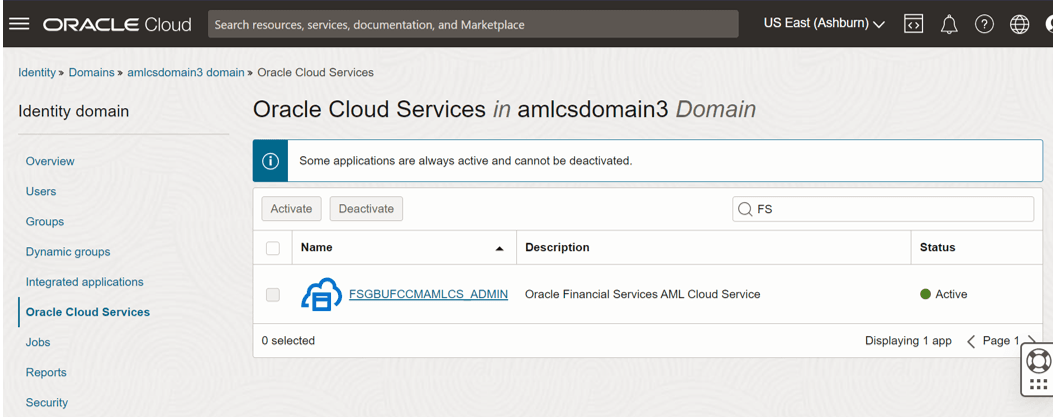Sort by Name column arrow
Image resolution: width=1053 pixels, height=417 pixels.
(x=499, y=248)
